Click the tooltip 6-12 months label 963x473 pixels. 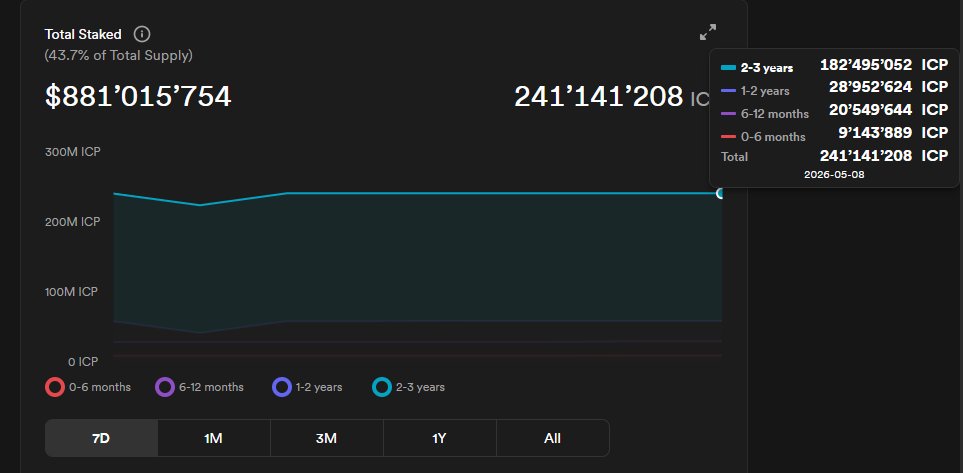[774, 114]
